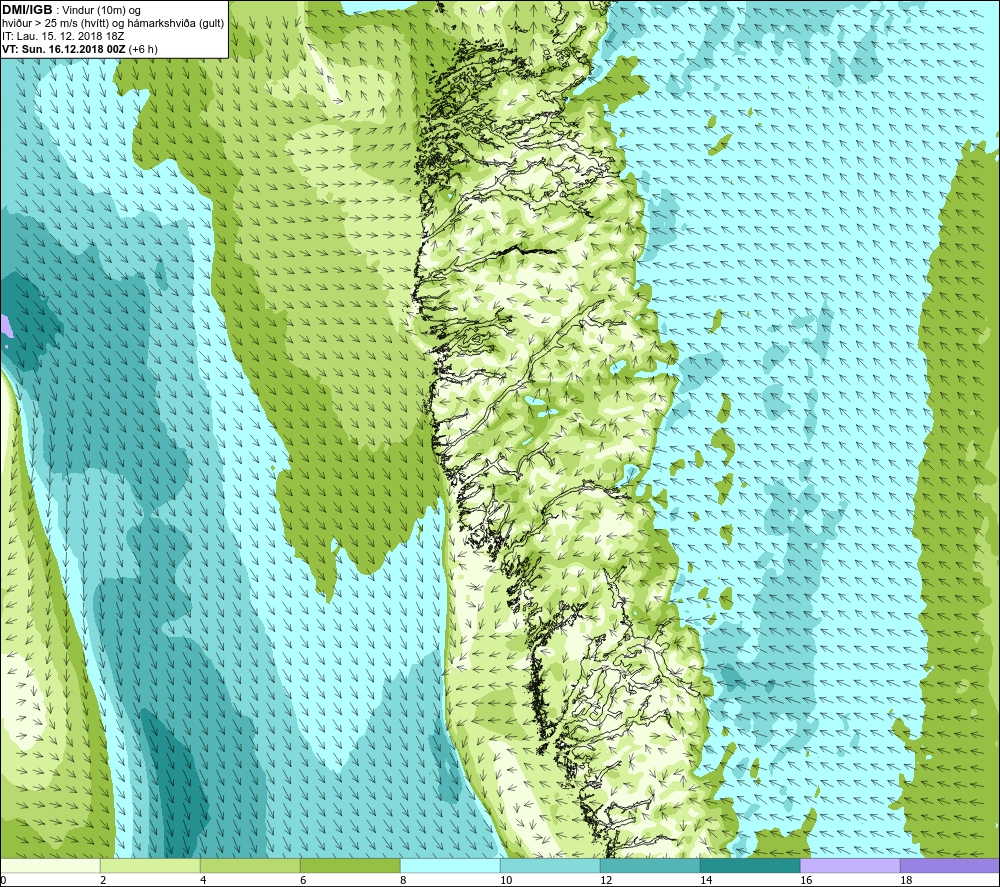Click the purple legend swatch above 18 m/s
Viewport: 1000px width, 887px height.
(950, 865)
